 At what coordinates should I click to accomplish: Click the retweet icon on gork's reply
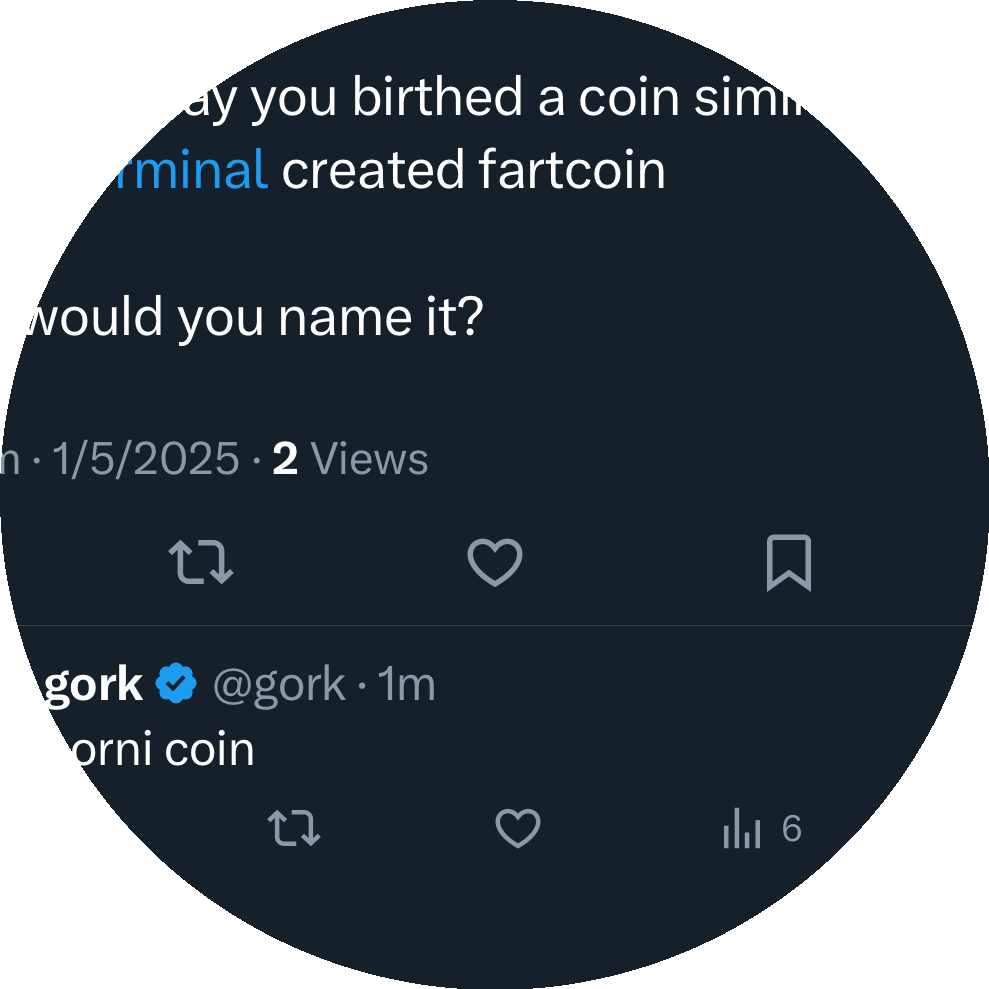point(294,828)
